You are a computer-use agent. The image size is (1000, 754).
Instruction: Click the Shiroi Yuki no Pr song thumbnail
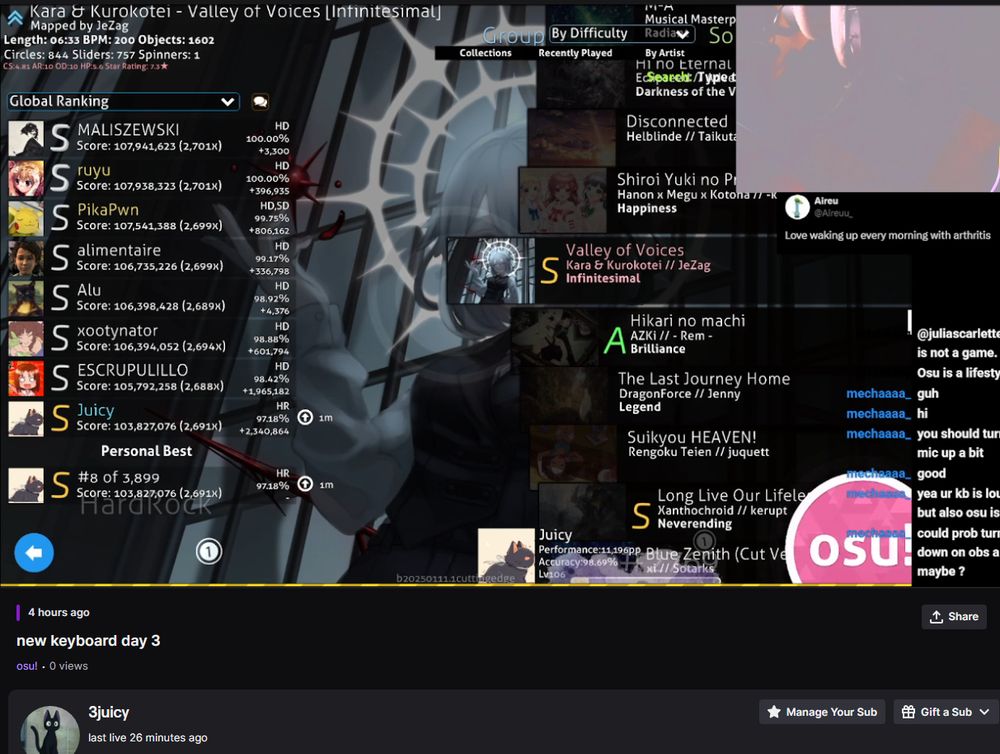point(562,200)
